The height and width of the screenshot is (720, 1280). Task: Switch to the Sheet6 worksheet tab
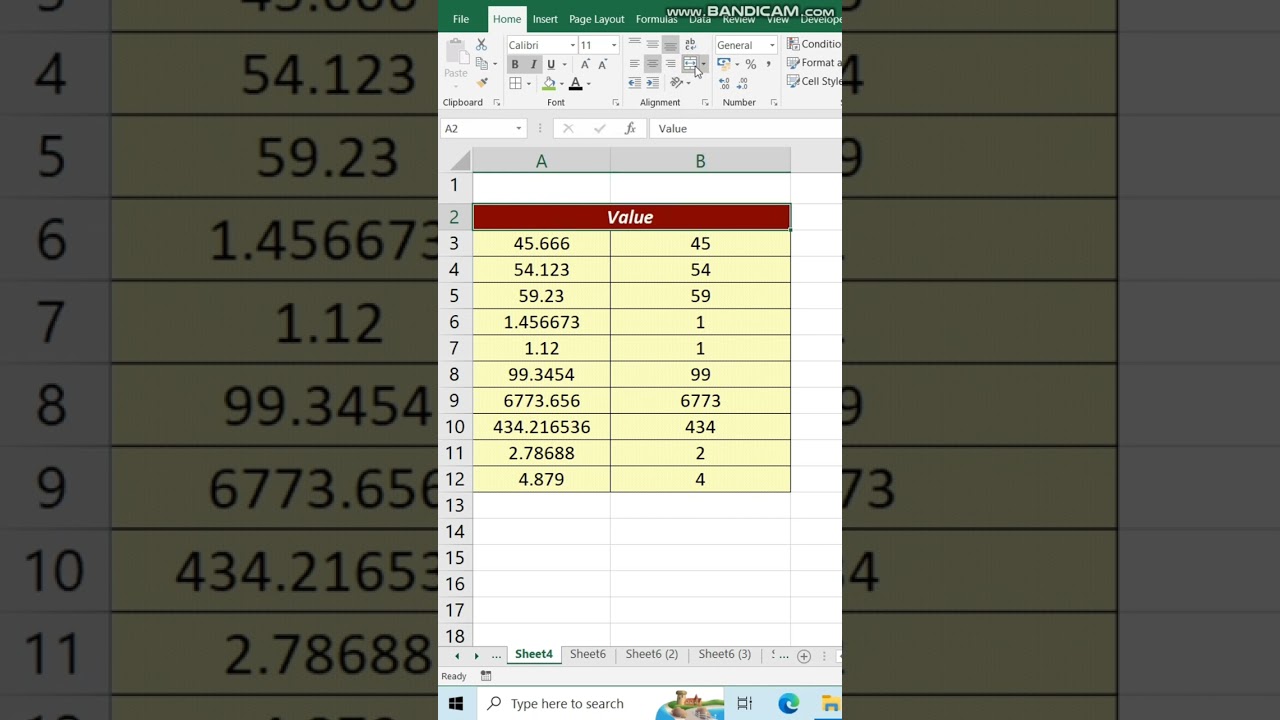pos(588,654)
